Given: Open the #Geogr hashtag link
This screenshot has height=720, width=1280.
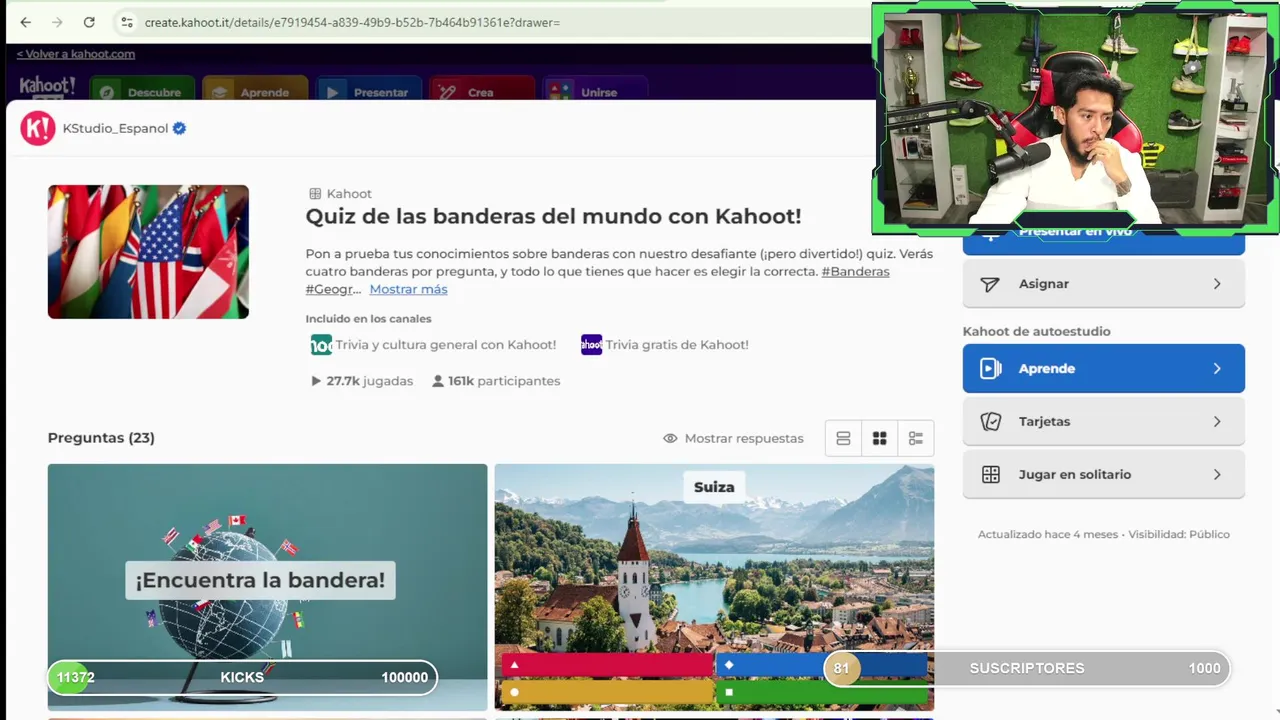Looking at the screenshot, I should click(x=333, y=289).
